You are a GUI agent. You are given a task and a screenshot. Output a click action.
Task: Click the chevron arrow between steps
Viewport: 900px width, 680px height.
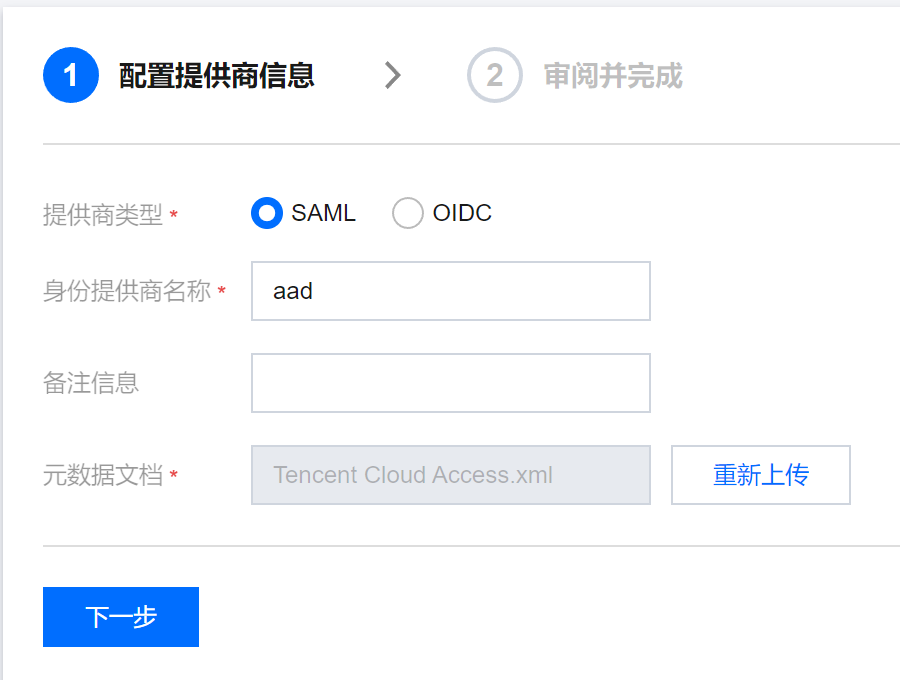coord(392,75)
